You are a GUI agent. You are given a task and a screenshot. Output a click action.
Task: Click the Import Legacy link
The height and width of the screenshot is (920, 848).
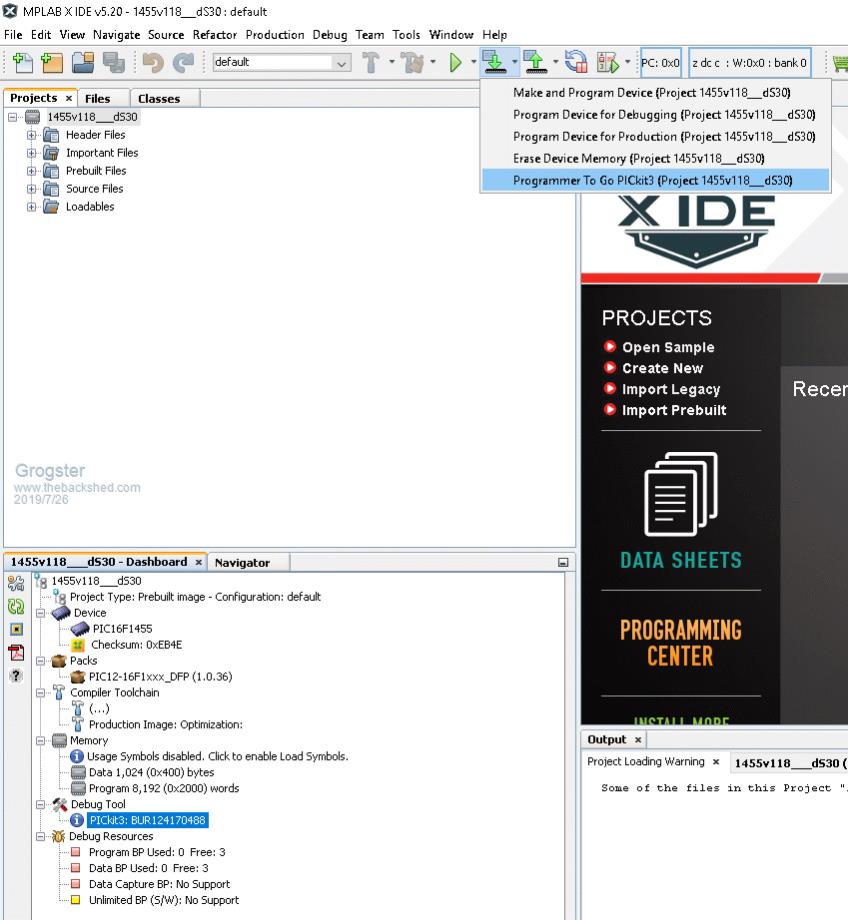[671, 390]
